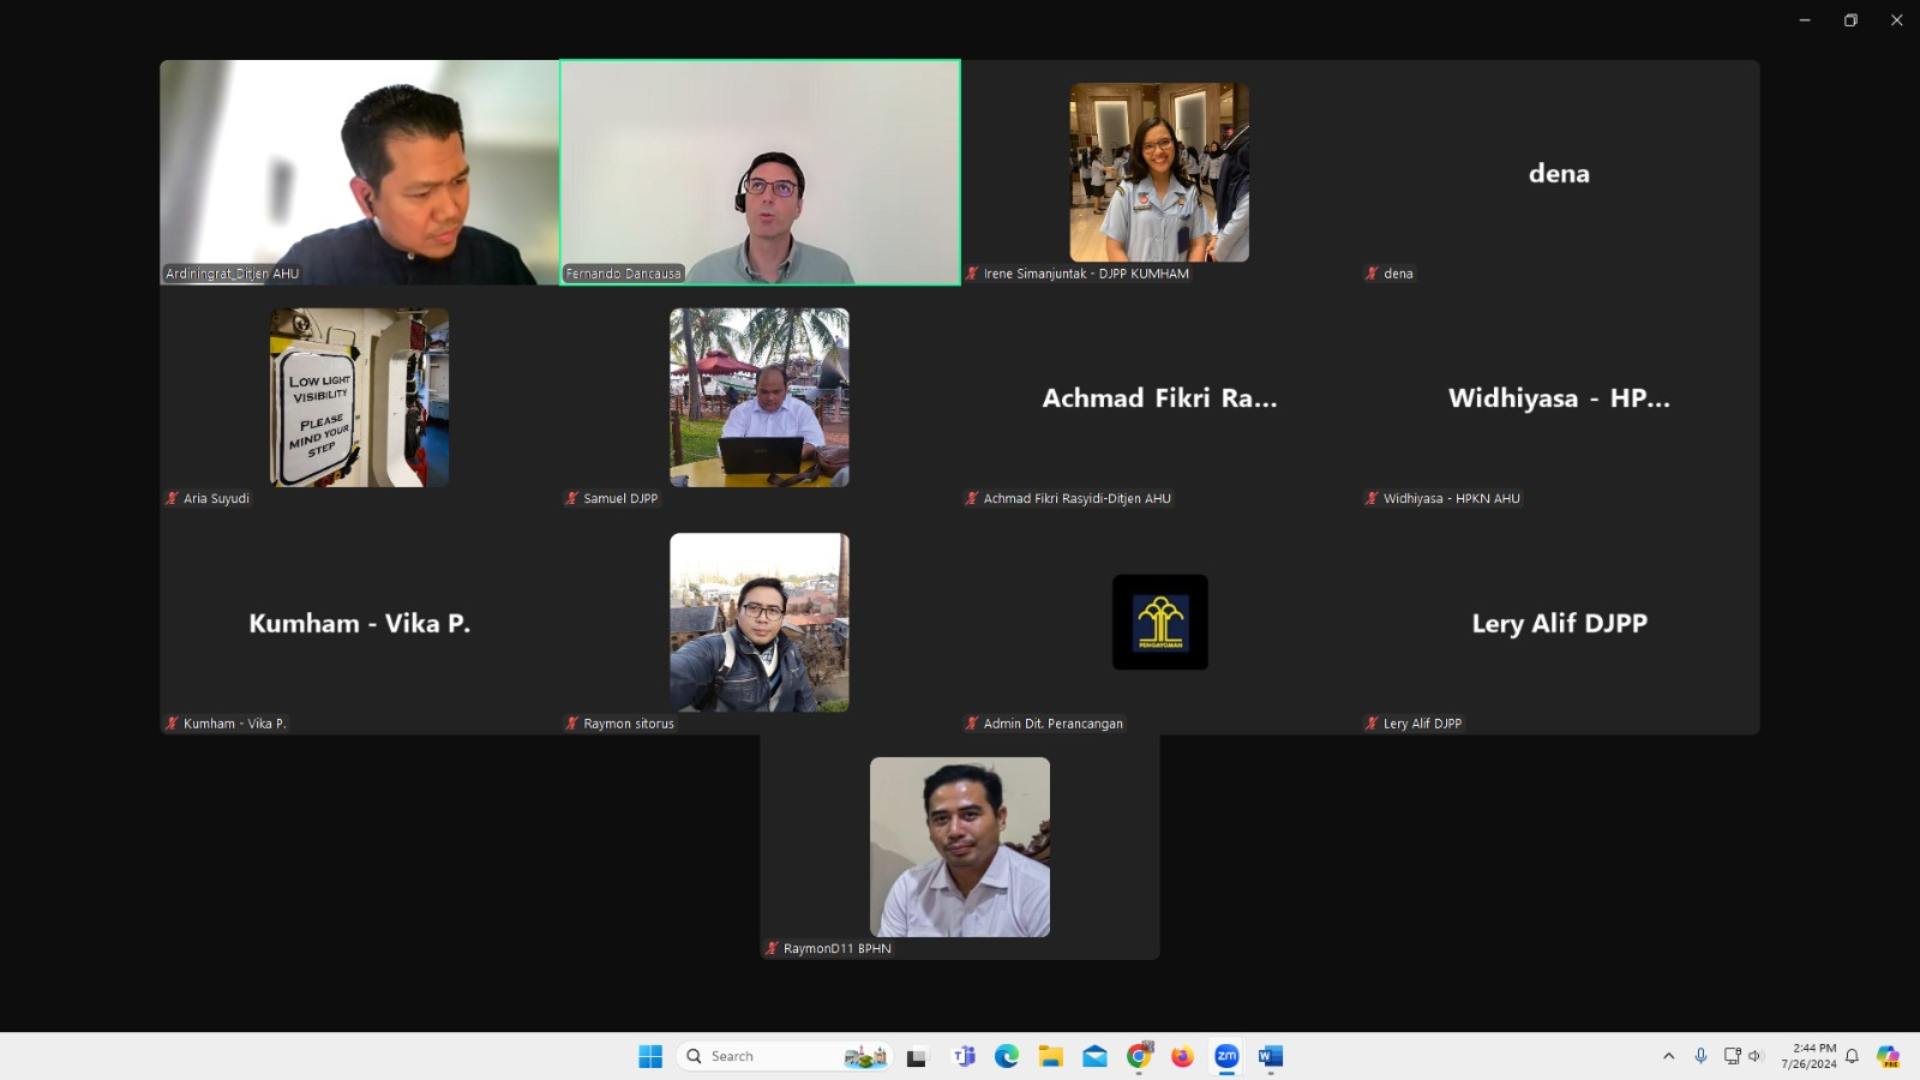The image size is (1920, 1080).
Task: Select the Lery Alif DJPP tile
Action: click(x=1559, y=622)
